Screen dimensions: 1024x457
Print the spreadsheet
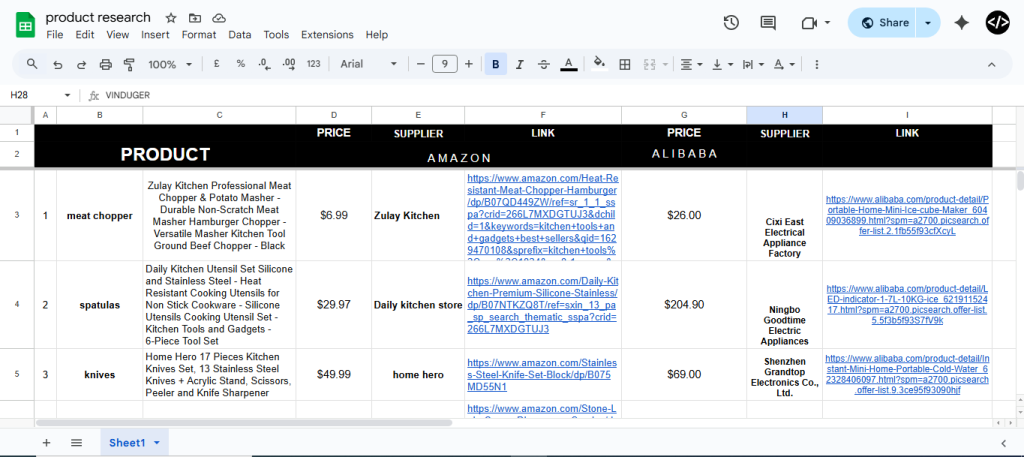[x=106, y=64]
